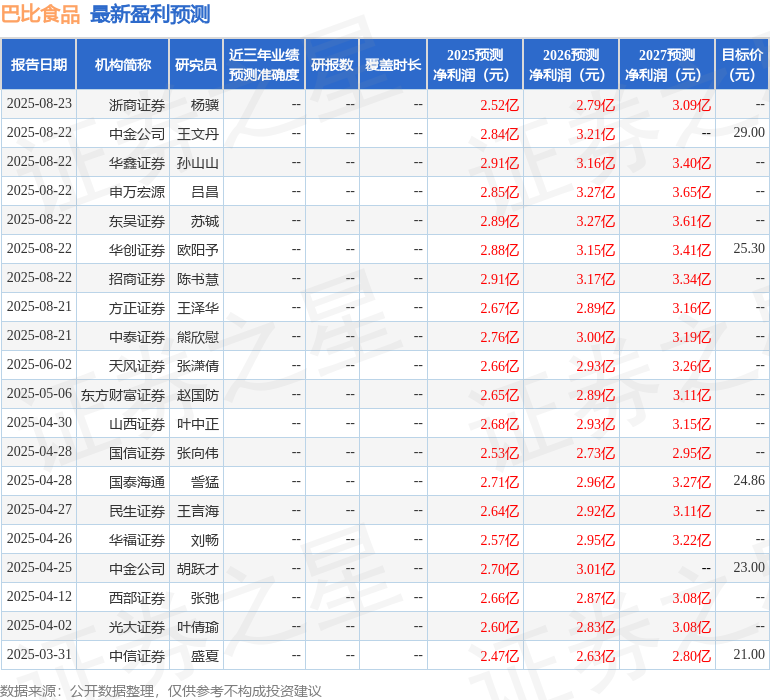Click the 2025预测净利润 column header
This screenshot has width=770, height=700.
pos(475,64)
